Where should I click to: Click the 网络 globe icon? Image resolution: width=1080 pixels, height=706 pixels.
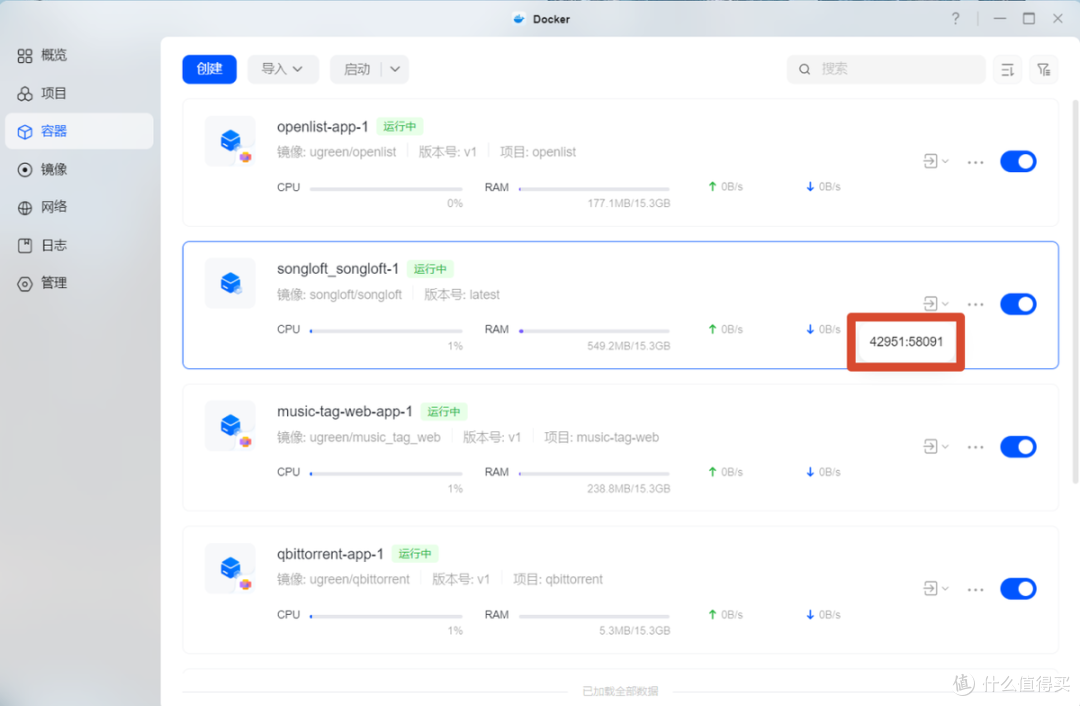(25, 207)
